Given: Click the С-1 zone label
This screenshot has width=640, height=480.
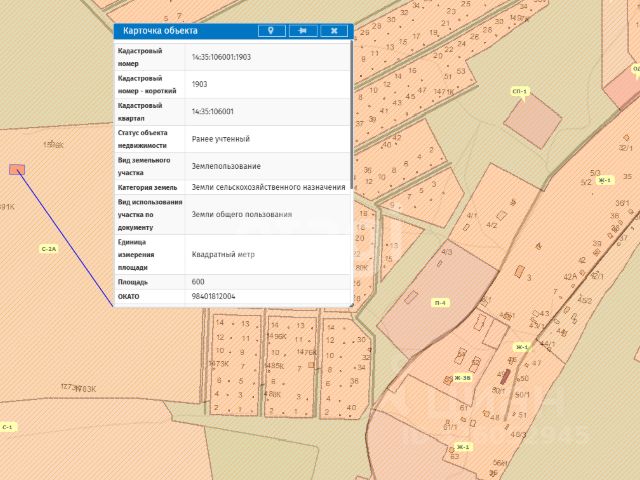Looking at the screenshot, I should click(8, 427).
